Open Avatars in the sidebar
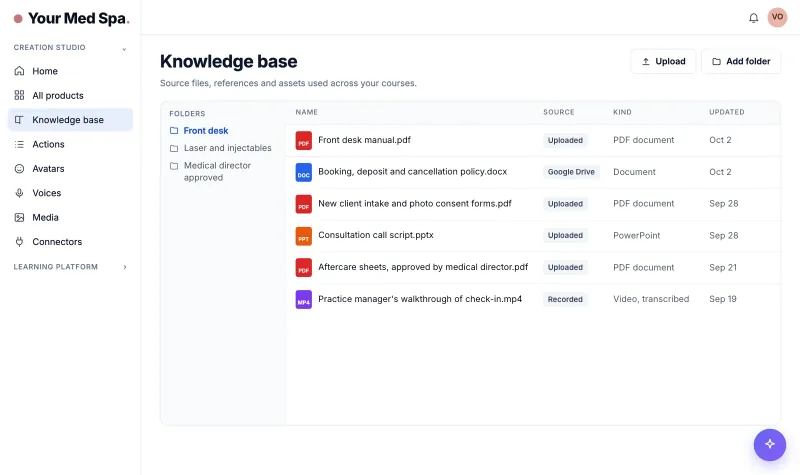 (x=70, y=169)
